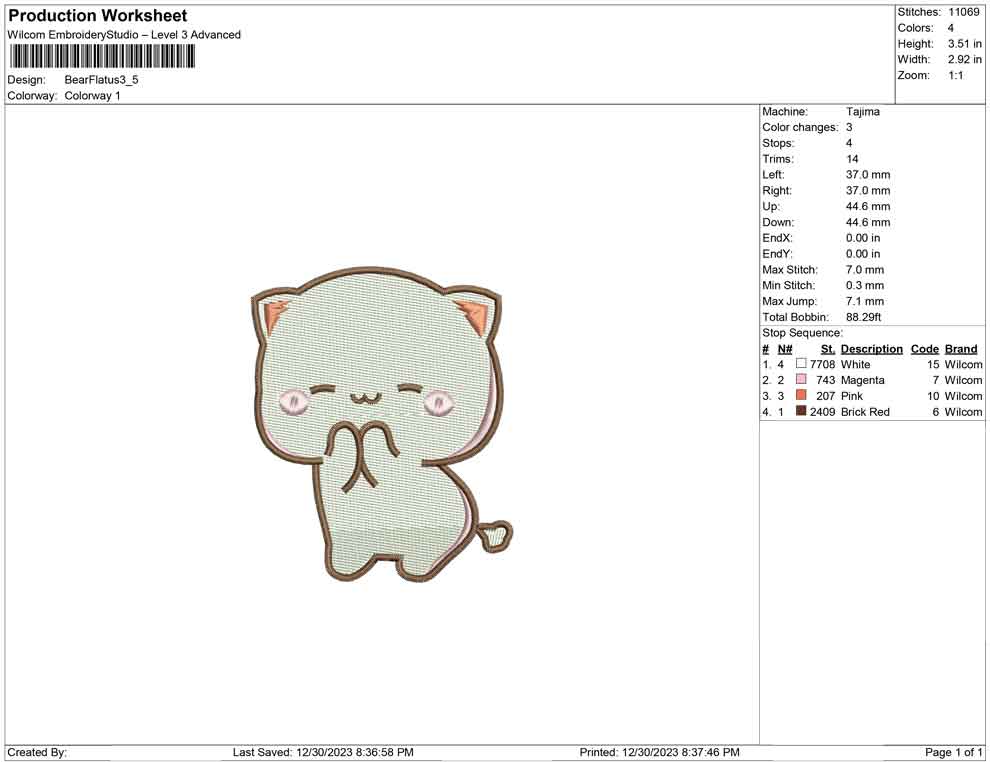Click the 'N#' column header
The width and height of the screenshot is (990, 762).
tap(785, 349)
